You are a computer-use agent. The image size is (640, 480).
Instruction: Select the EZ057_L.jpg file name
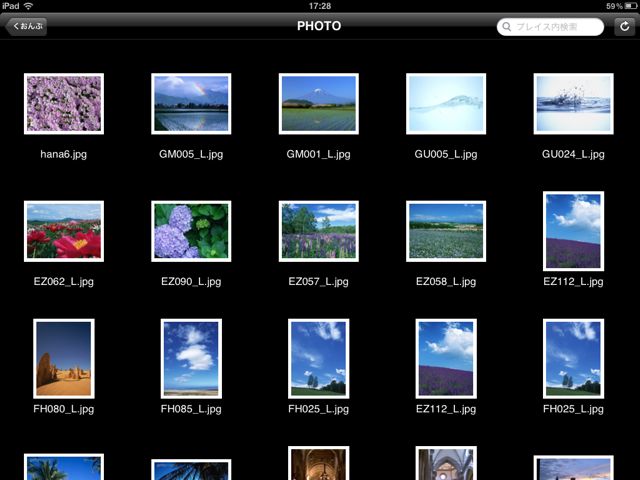click(318, 282)
